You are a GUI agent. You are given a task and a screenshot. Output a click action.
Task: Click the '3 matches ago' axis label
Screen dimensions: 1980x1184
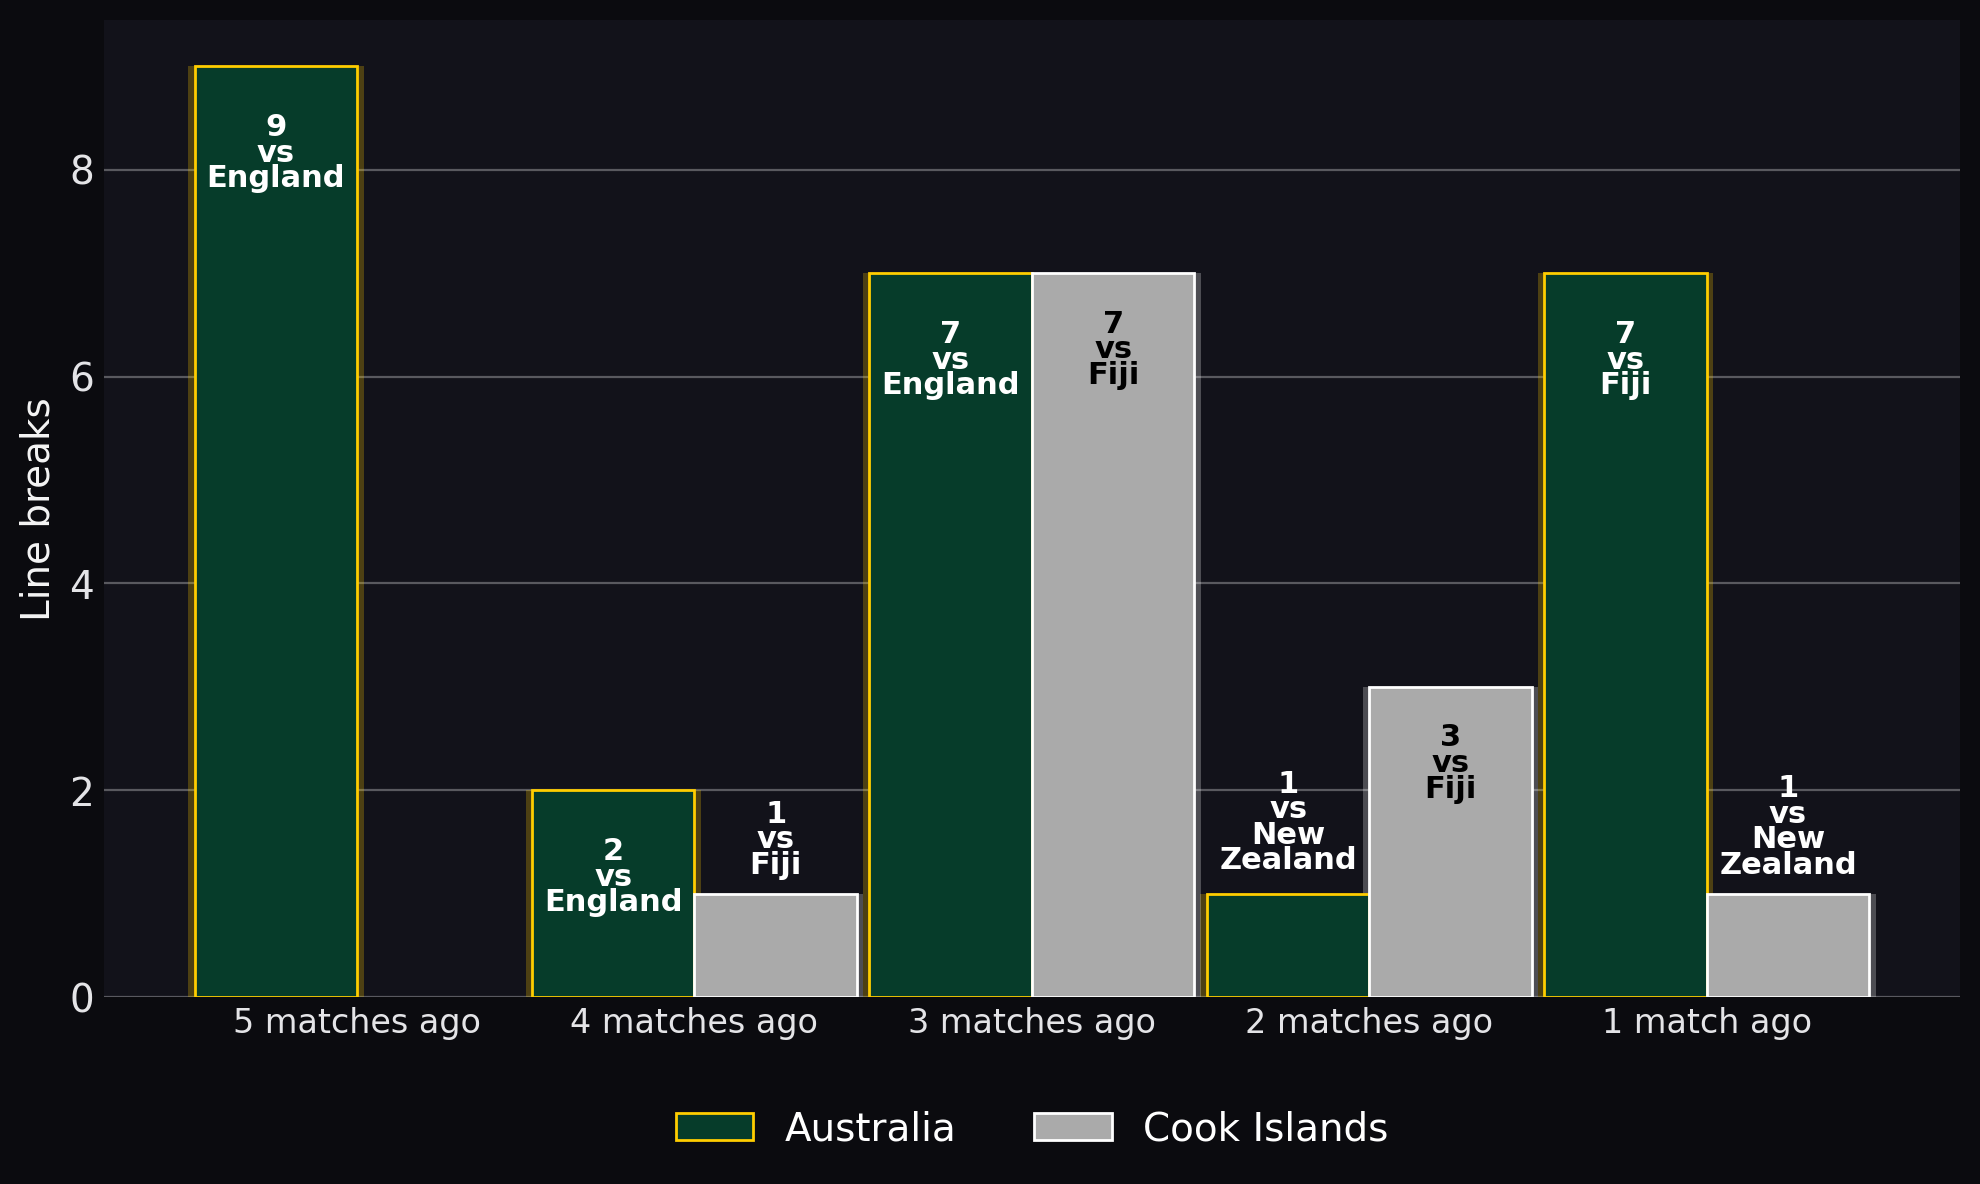[x=1032, y=1022]
